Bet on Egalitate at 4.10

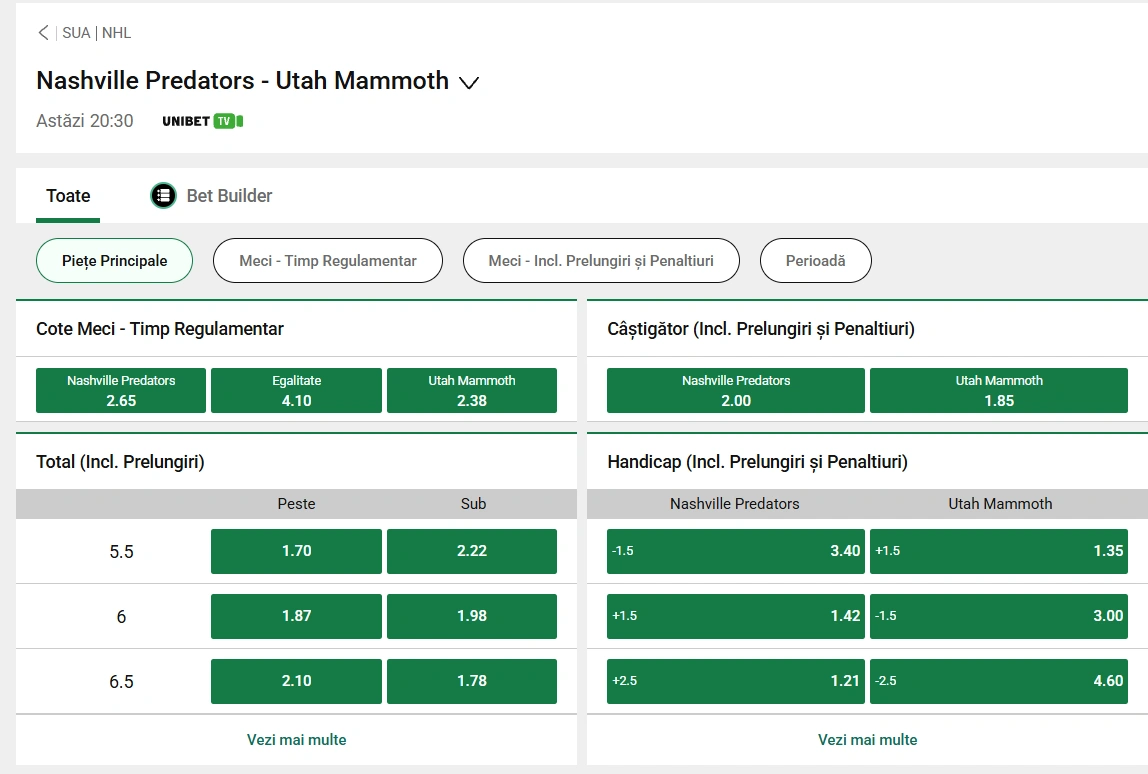[296, 391]
